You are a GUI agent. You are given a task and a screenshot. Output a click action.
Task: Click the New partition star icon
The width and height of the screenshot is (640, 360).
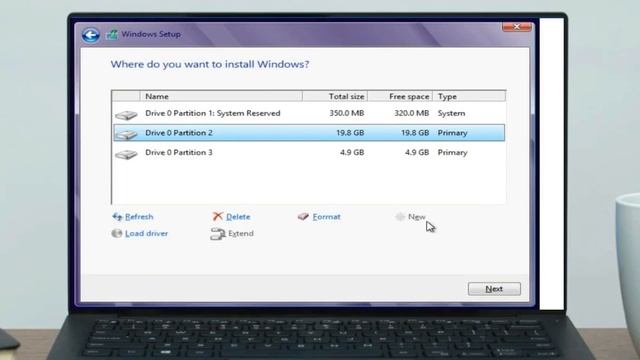400,216
